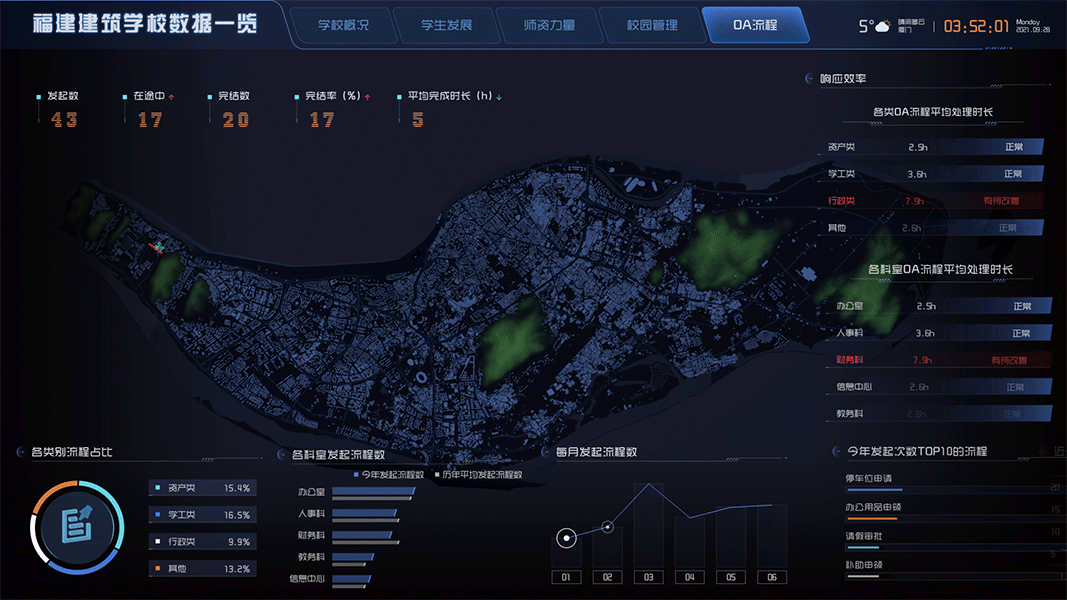Select the 师资力量 tab
Screen dimensions: 1067x600
(x=549, y=25)
